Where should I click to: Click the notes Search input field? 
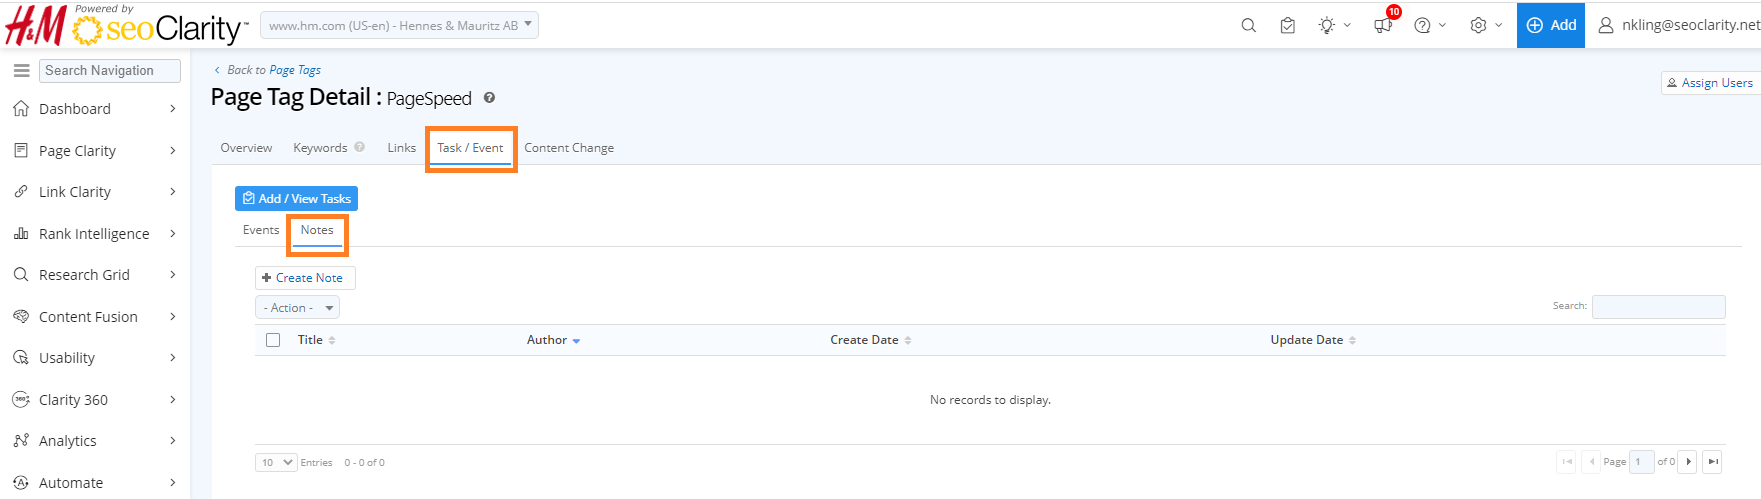pyautogui.click(x=1658, y=306)
